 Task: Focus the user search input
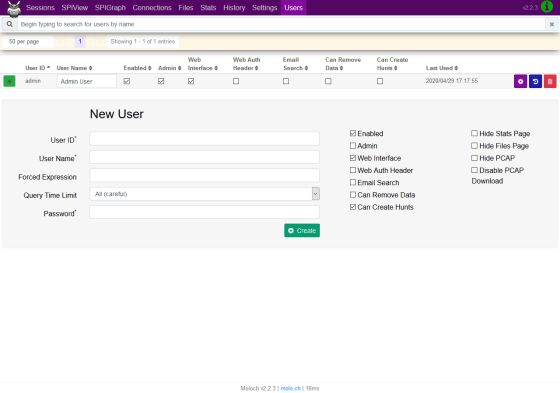(281, 24)
